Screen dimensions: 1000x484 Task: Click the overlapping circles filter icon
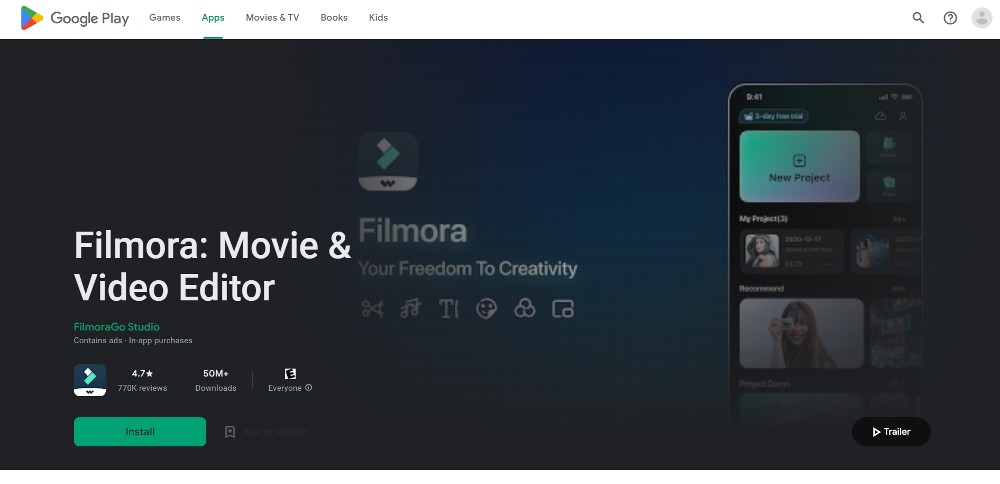click(525, 309)
